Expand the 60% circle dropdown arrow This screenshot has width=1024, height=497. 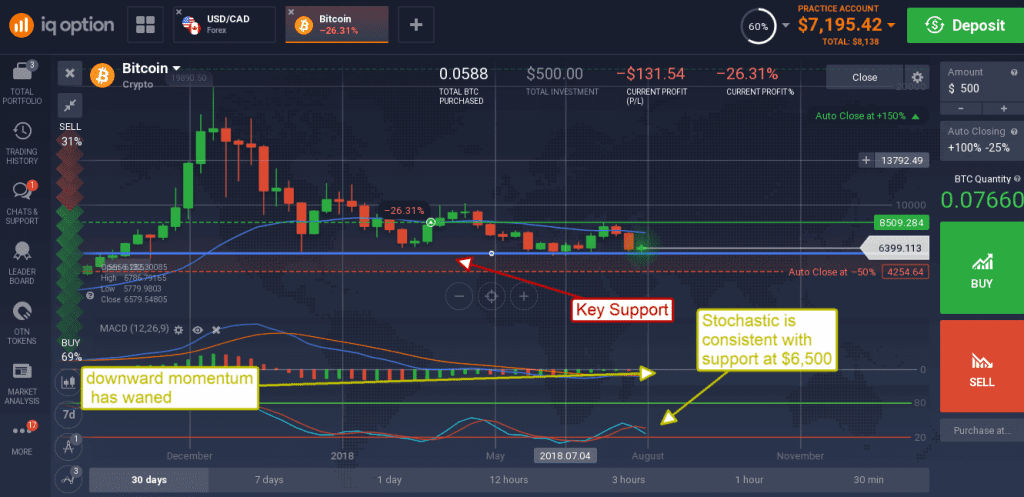785,25
